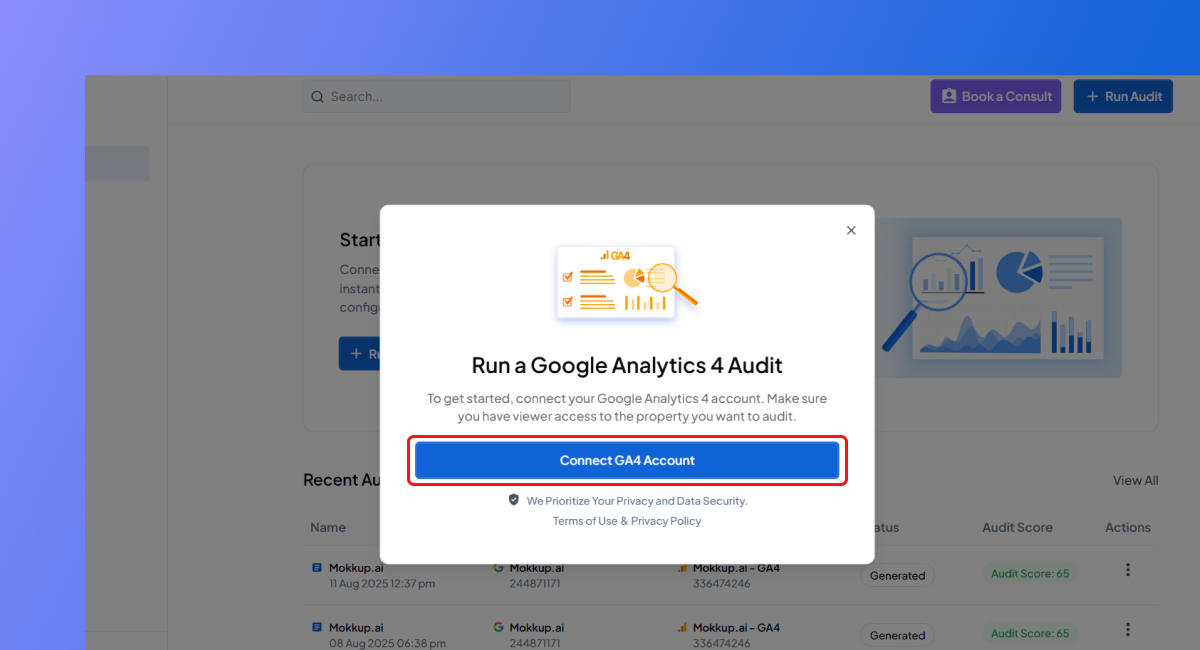This screenshot has height=650, width=1200.
Task: Click the Generated status of the 08 Aug audit
Action: tap(897, 635)
